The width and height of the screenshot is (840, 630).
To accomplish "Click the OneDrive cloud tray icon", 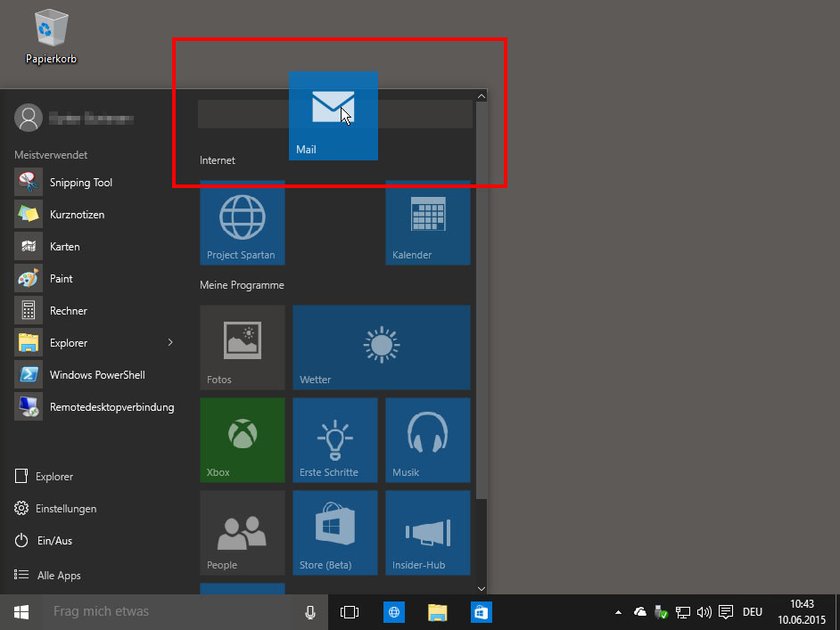I will click(640, 612).
